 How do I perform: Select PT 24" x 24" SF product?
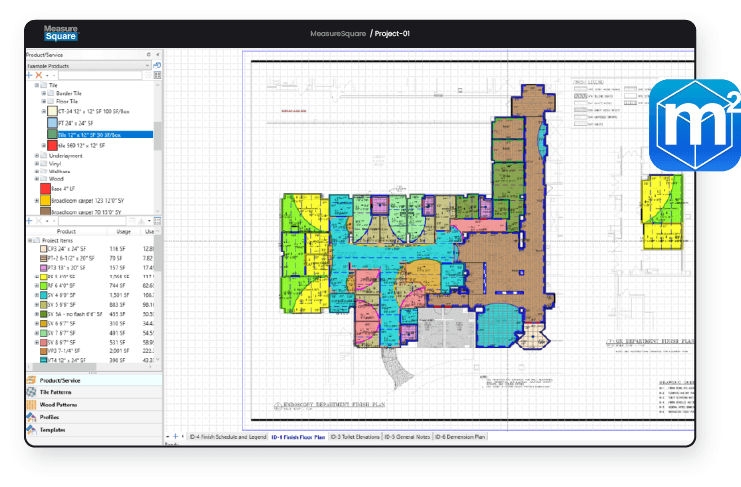pyautogui.click(x=76, y=122)
